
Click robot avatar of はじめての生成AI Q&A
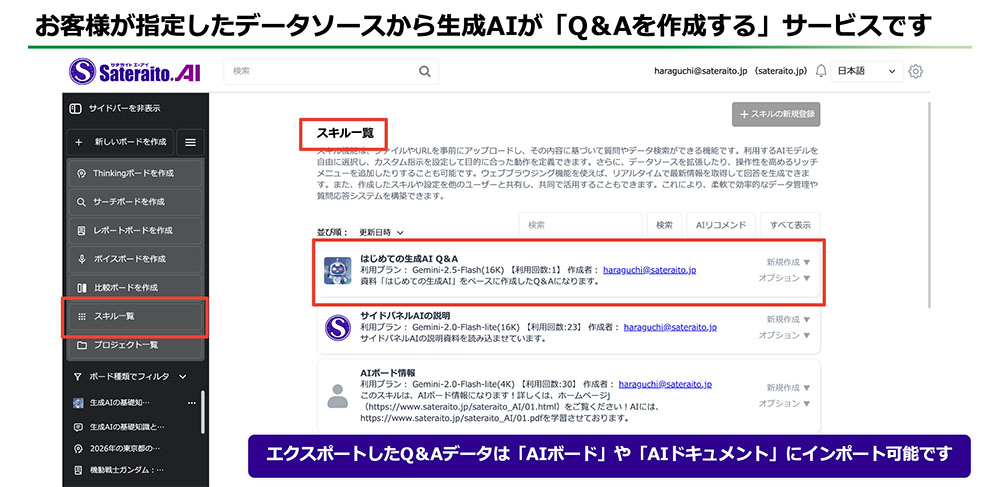coord(337,270)
